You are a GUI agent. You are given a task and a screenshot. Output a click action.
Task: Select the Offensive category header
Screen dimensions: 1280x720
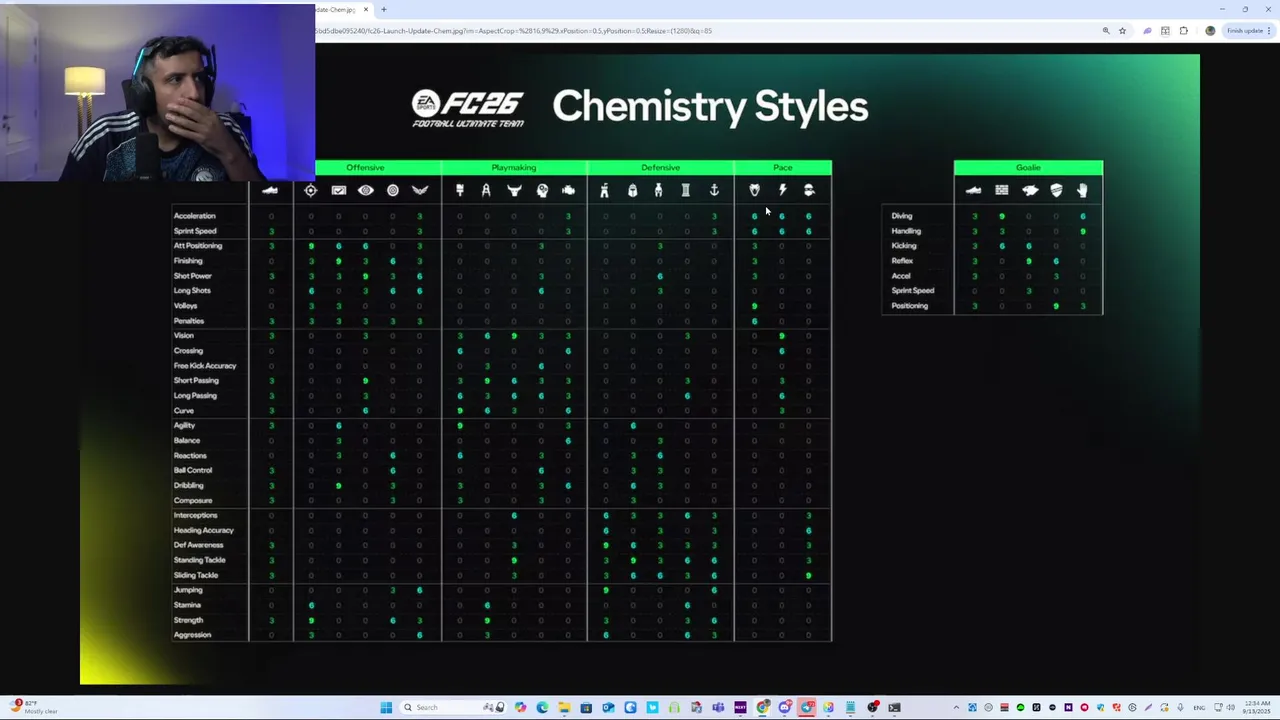[365, 167]
